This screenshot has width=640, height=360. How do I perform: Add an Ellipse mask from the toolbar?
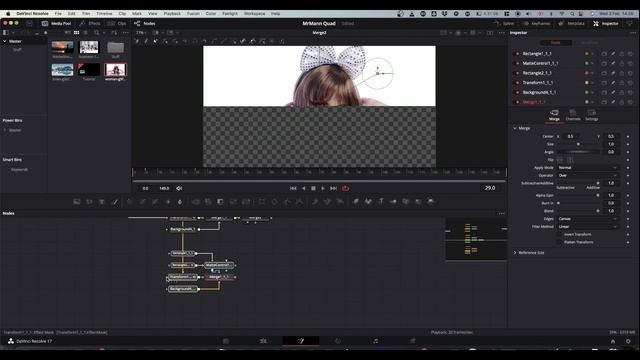pyautogui.click(x=274, y=202)
